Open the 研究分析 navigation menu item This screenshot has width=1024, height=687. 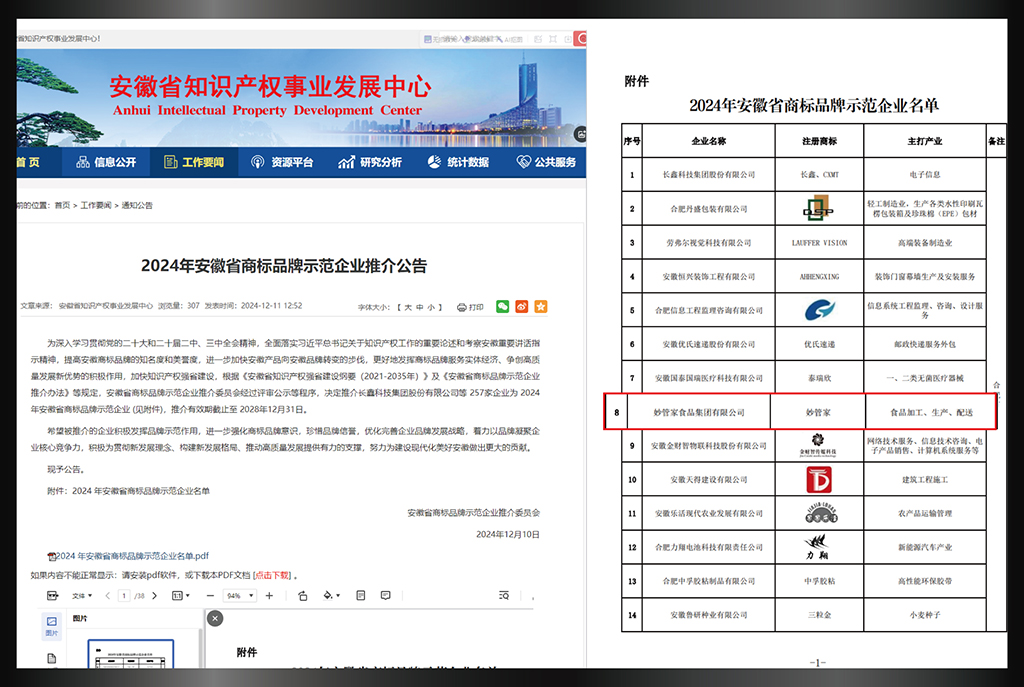[370, 162]
